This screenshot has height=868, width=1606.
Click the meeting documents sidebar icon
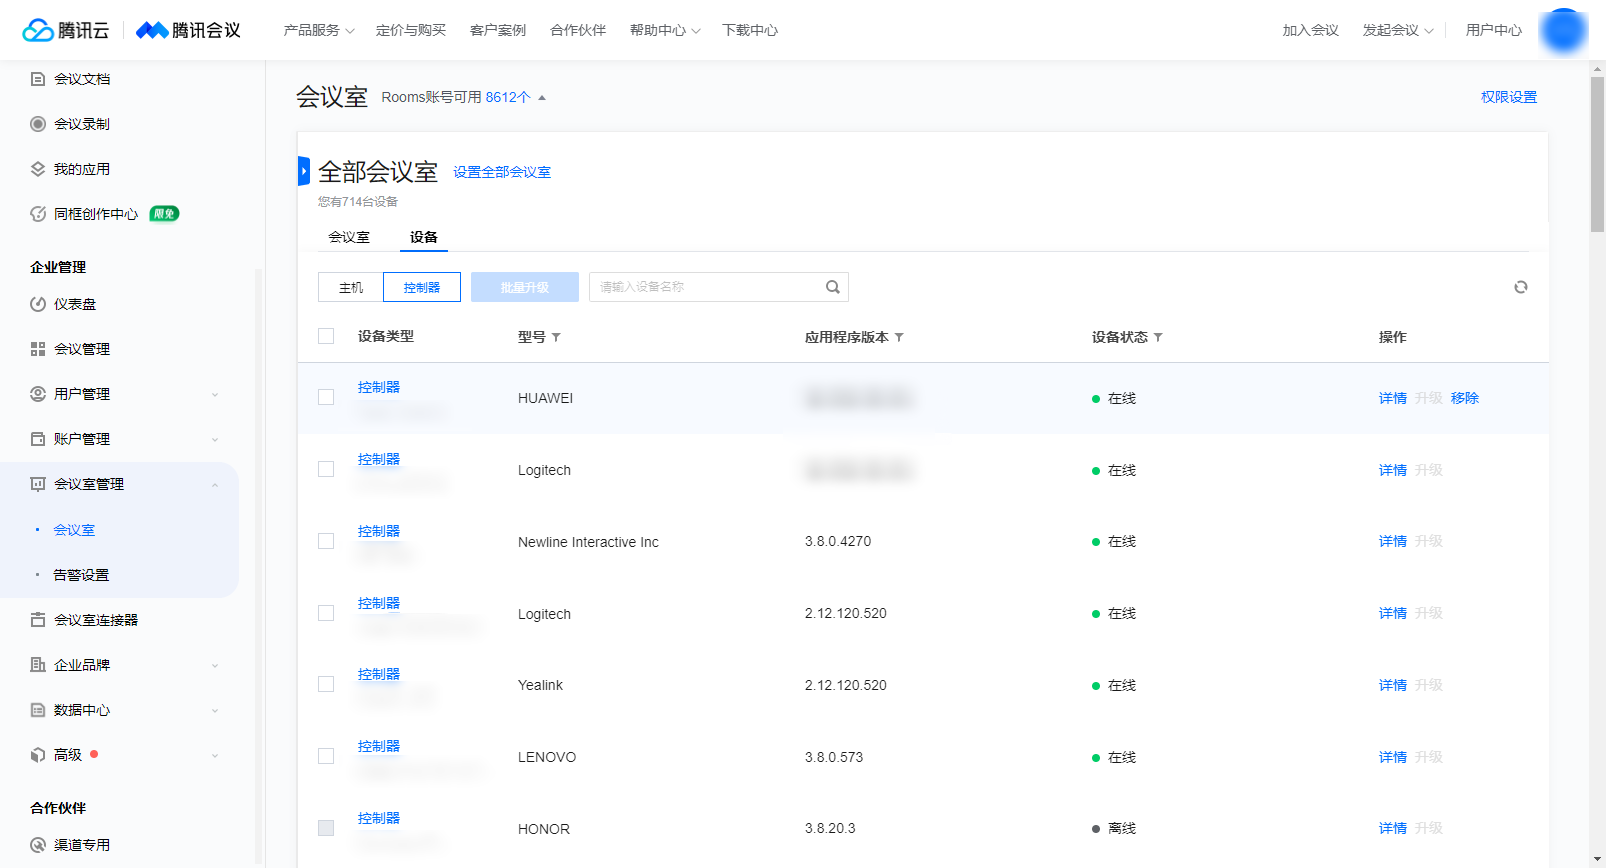[x=38, y=79]
